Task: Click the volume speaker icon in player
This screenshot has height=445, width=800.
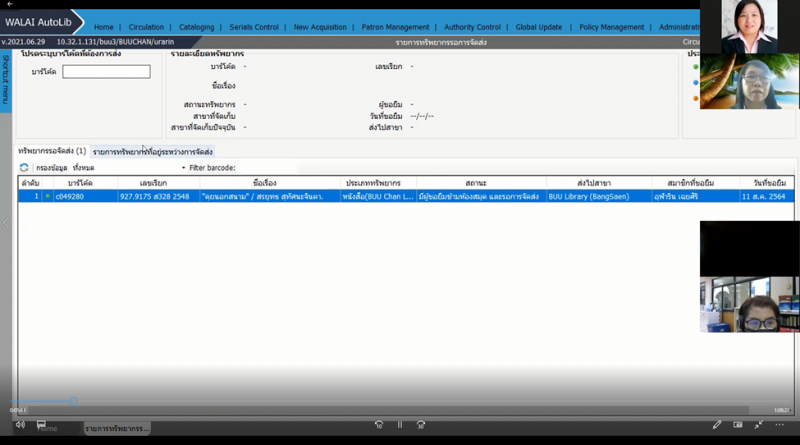Action: [x=19, y=424]
